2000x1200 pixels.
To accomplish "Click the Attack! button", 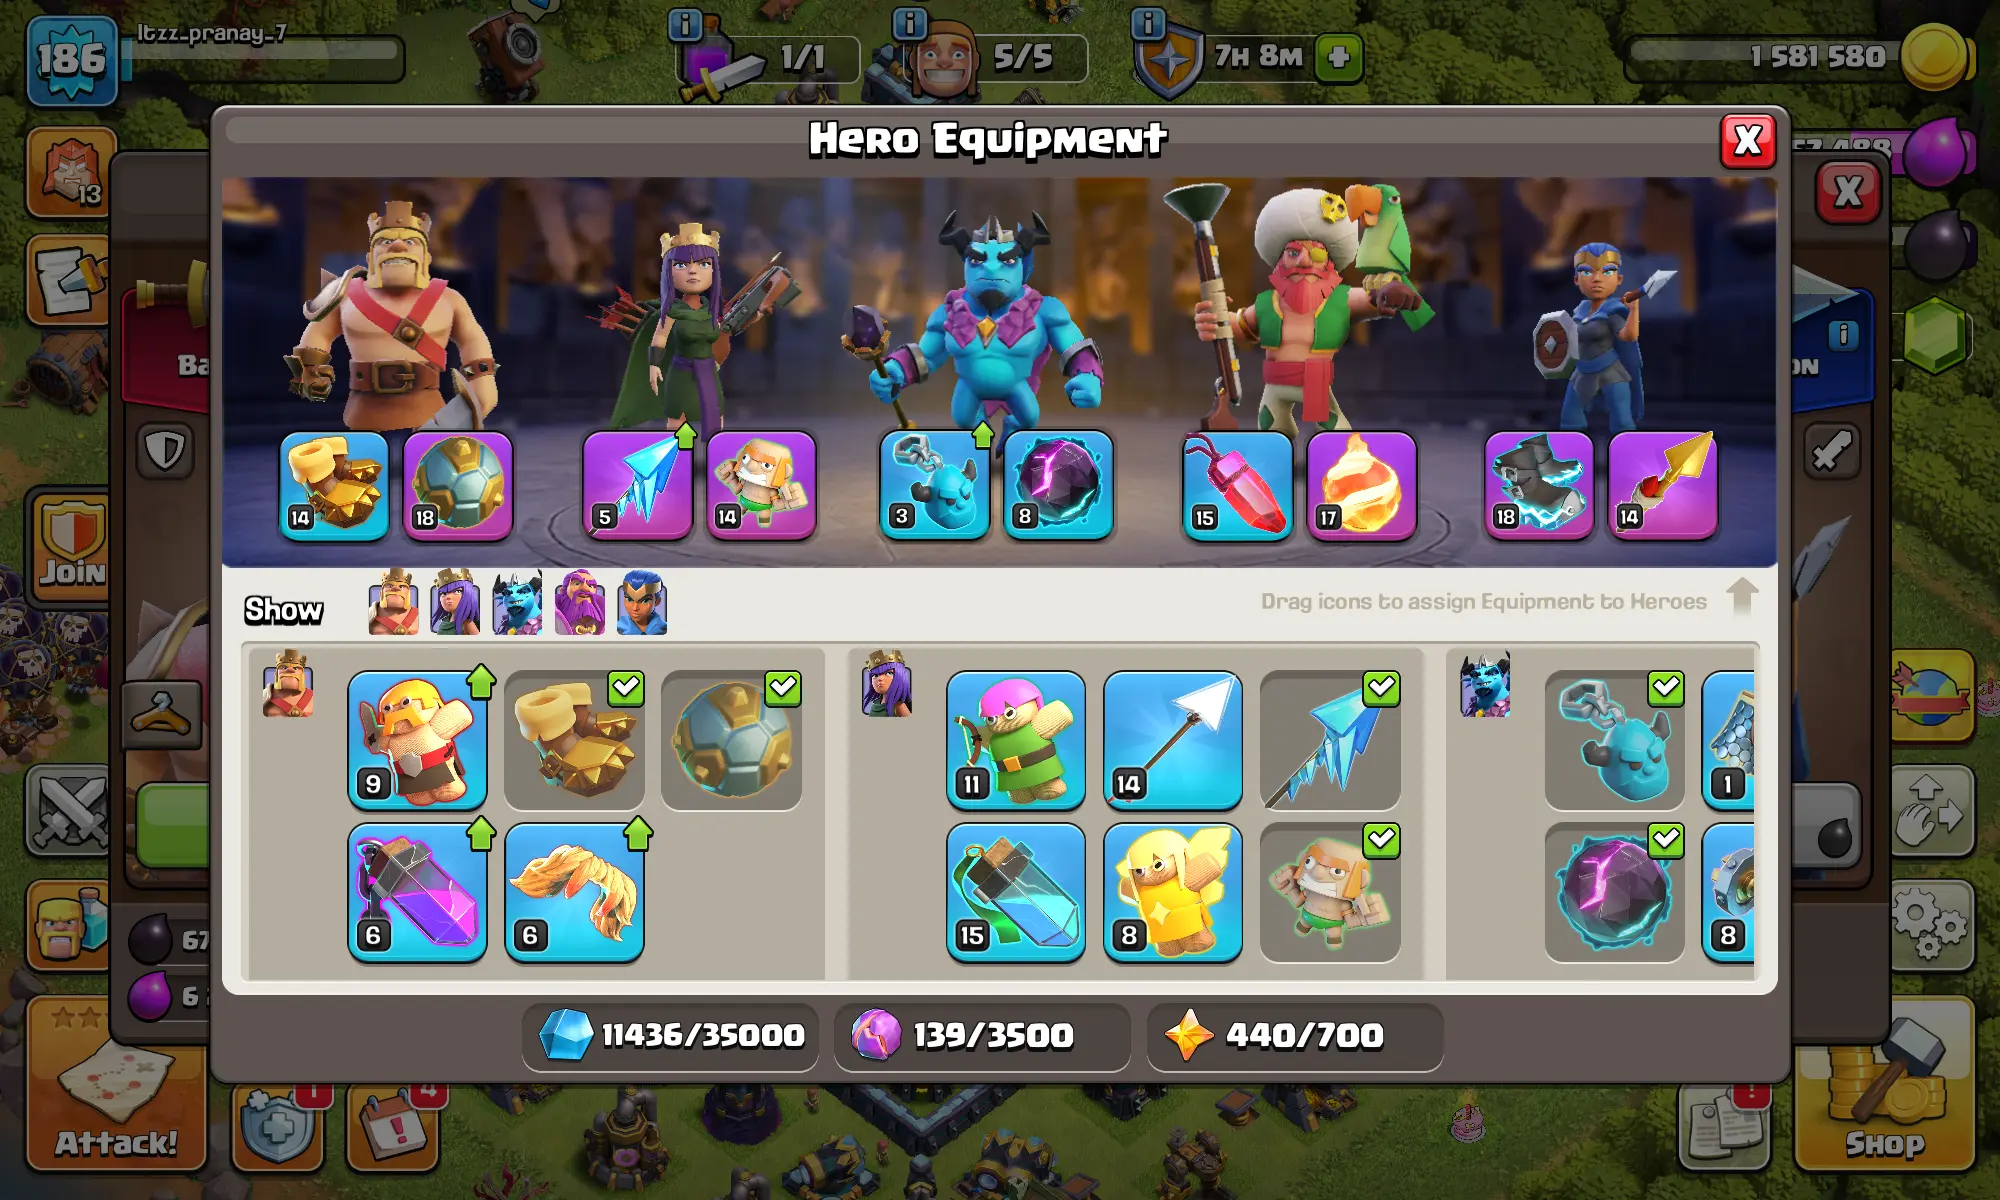I will (116, 1084).
